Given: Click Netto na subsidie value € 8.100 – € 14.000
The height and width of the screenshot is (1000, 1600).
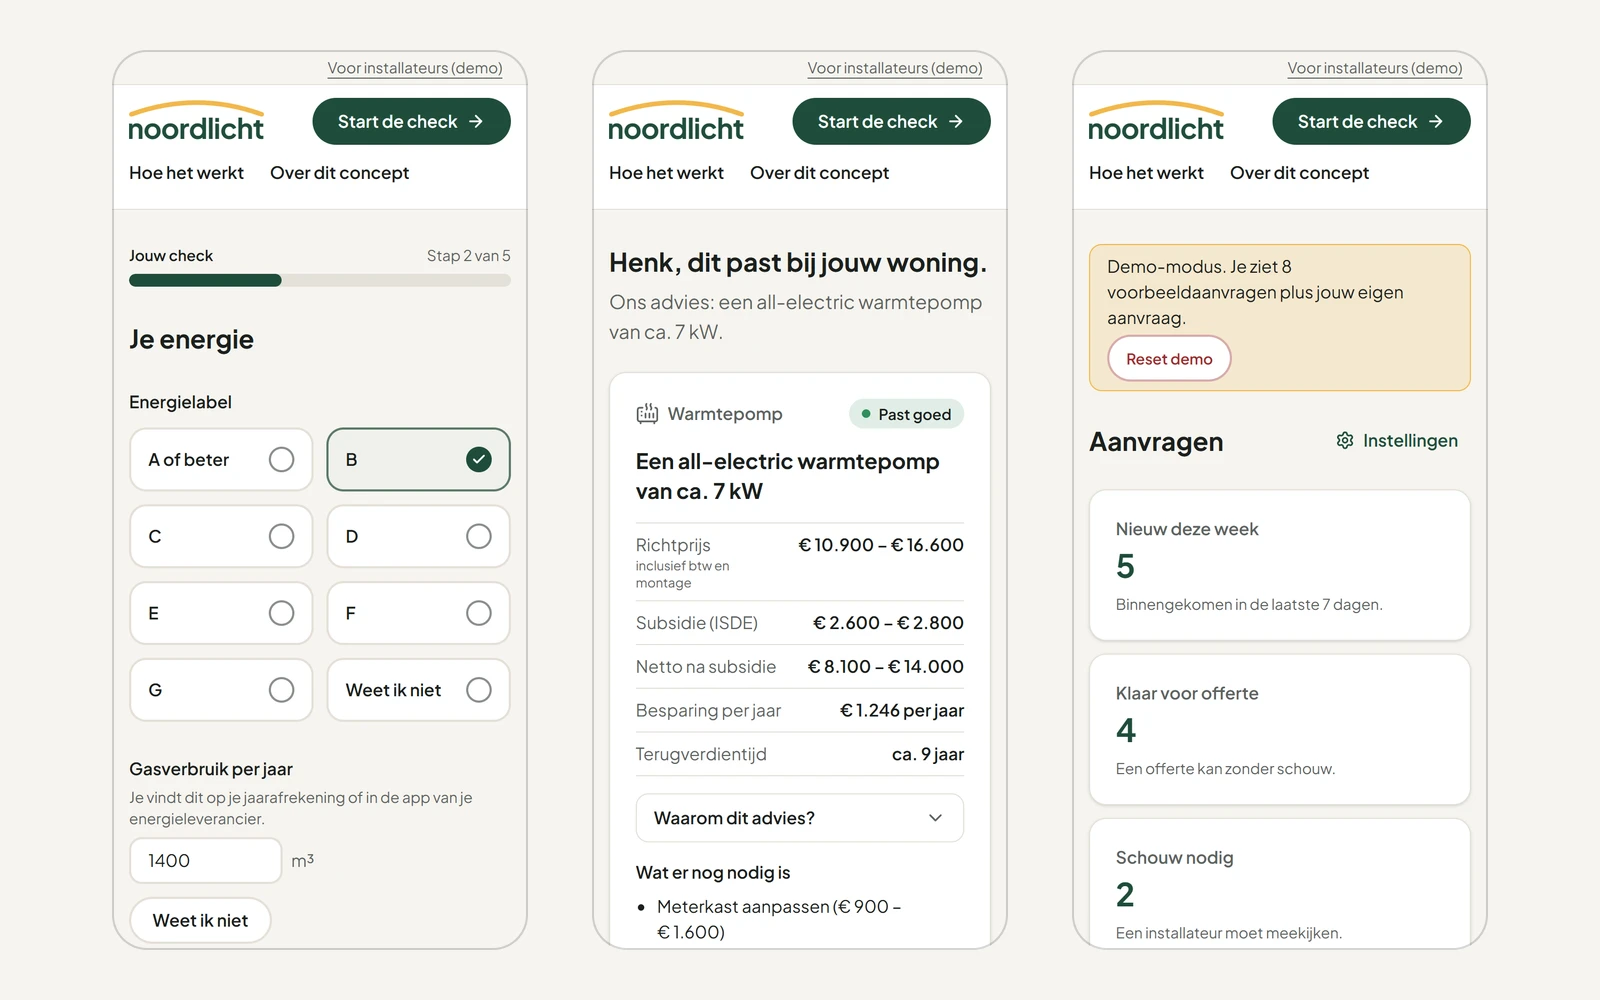Looking at the screenshot, I should pos(886,667).
